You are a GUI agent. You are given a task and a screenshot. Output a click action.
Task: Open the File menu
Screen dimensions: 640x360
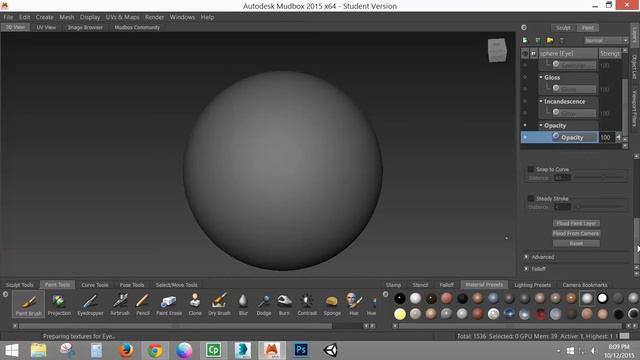9,17
